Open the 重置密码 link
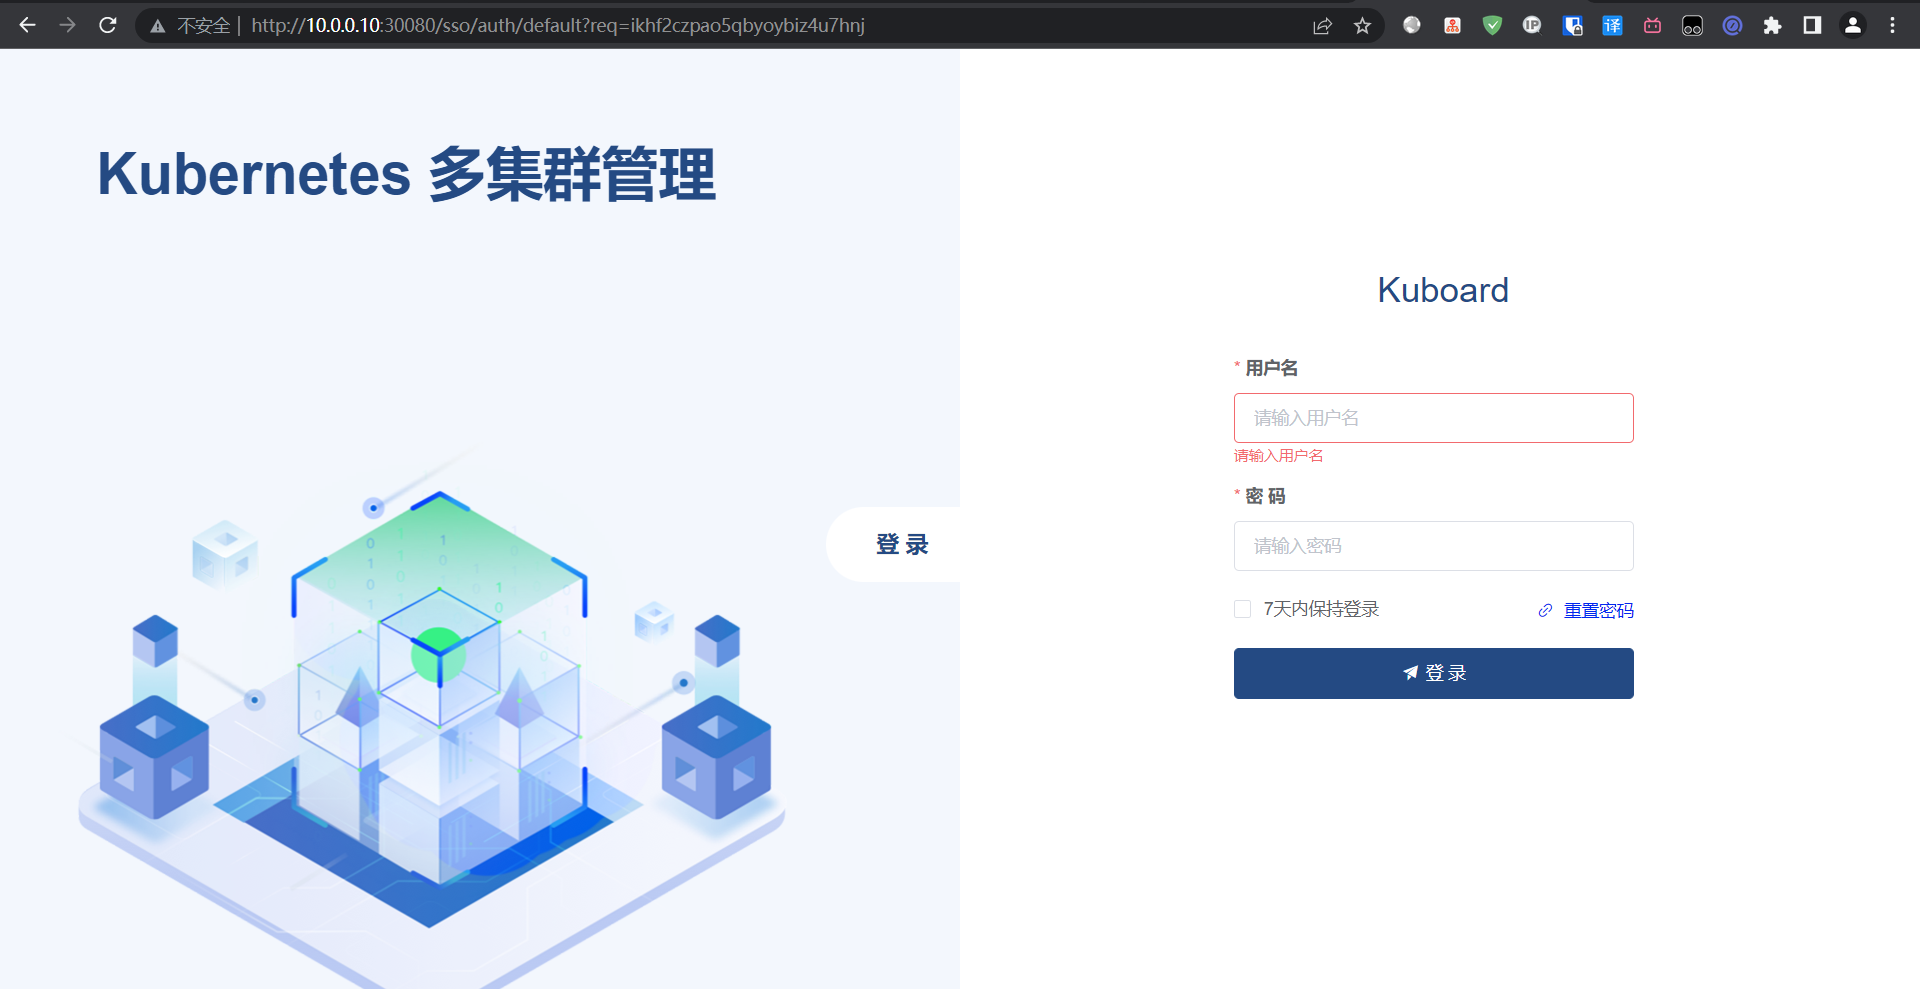 pyautogui.click(x=1598, y=610)
